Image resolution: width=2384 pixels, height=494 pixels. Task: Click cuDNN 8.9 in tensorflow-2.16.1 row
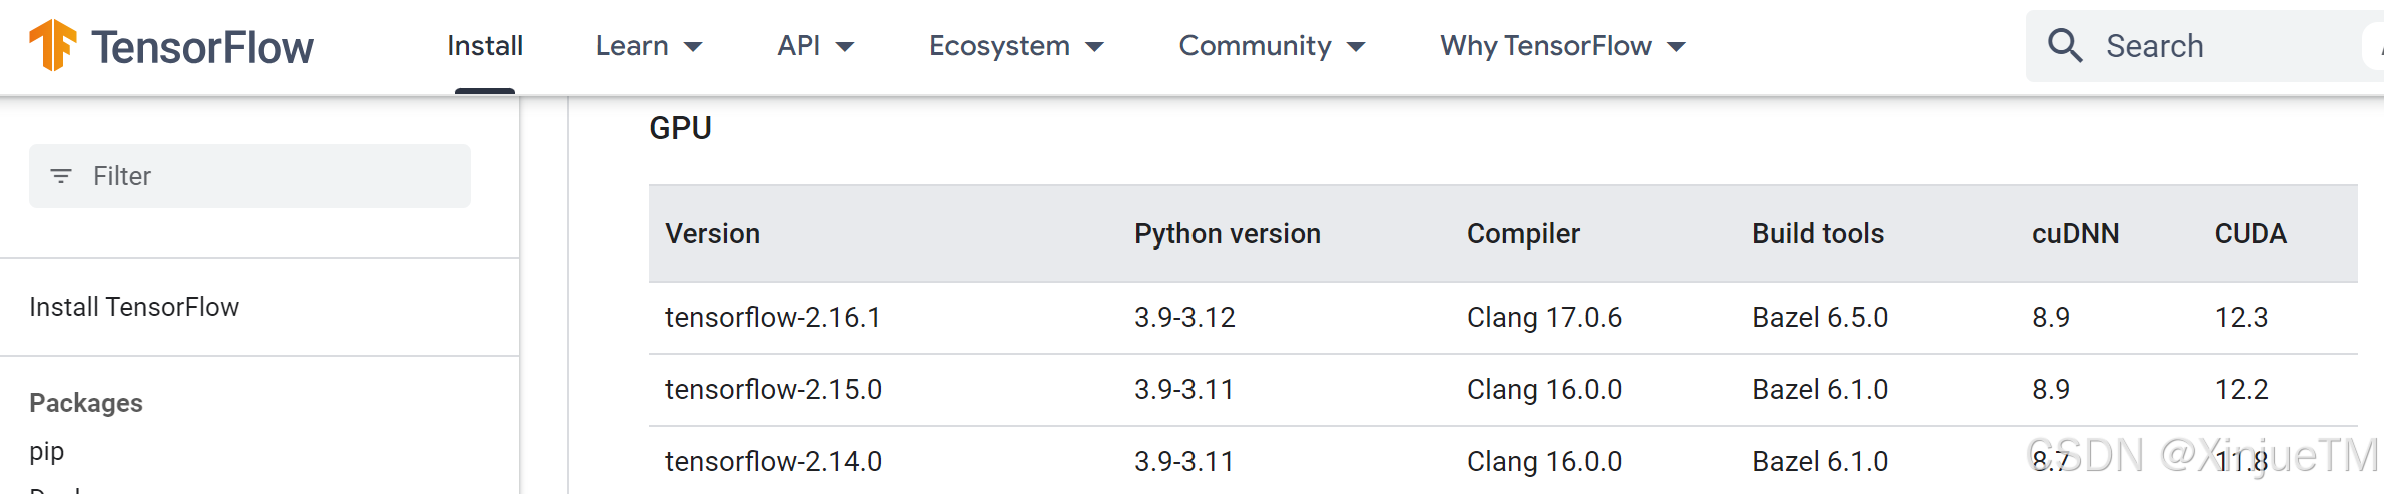2051,318
